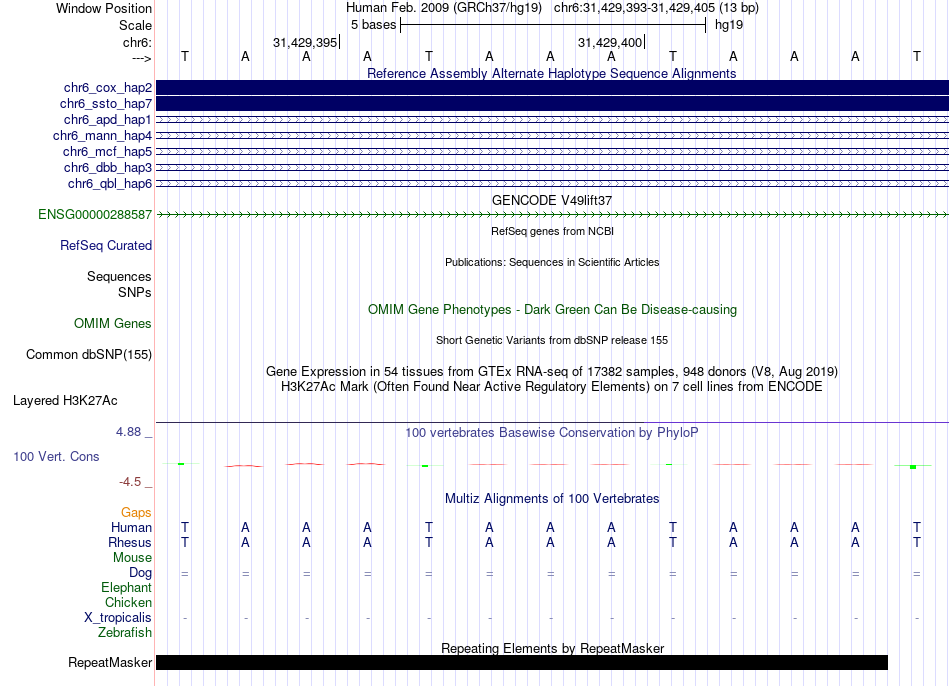Image resolution: width=950 pixels, height=686 pixels.
Task: Click the black RepeatMasker element bar
Action: click(x=522, y=662)
